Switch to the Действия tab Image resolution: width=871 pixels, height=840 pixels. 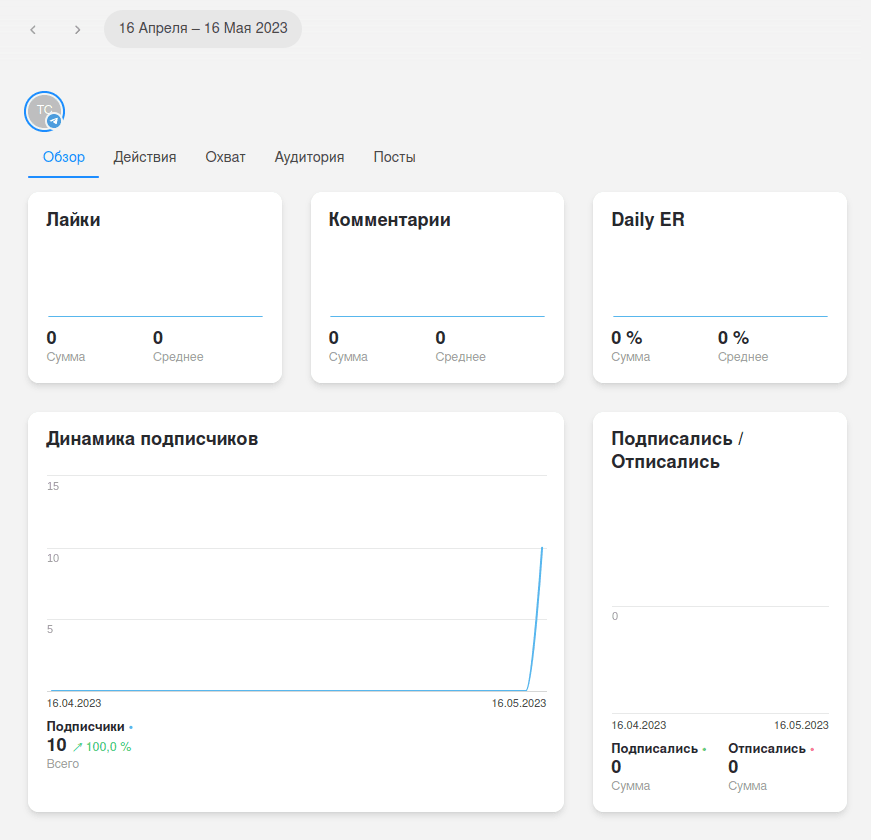[x=145, y=157]
